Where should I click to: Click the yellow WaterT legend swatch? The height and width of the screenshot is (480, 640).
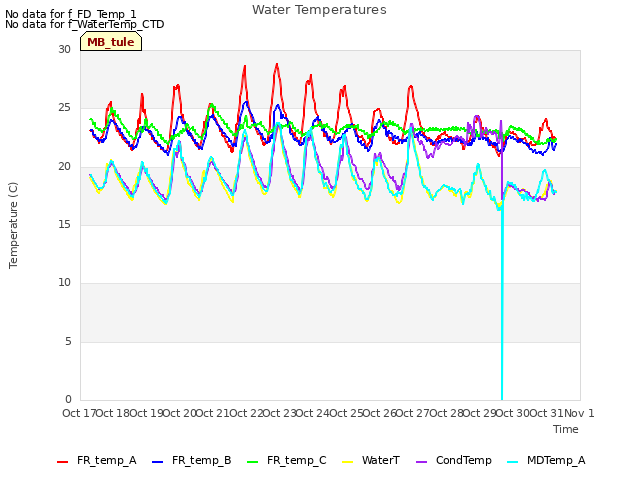coord(348,462)
